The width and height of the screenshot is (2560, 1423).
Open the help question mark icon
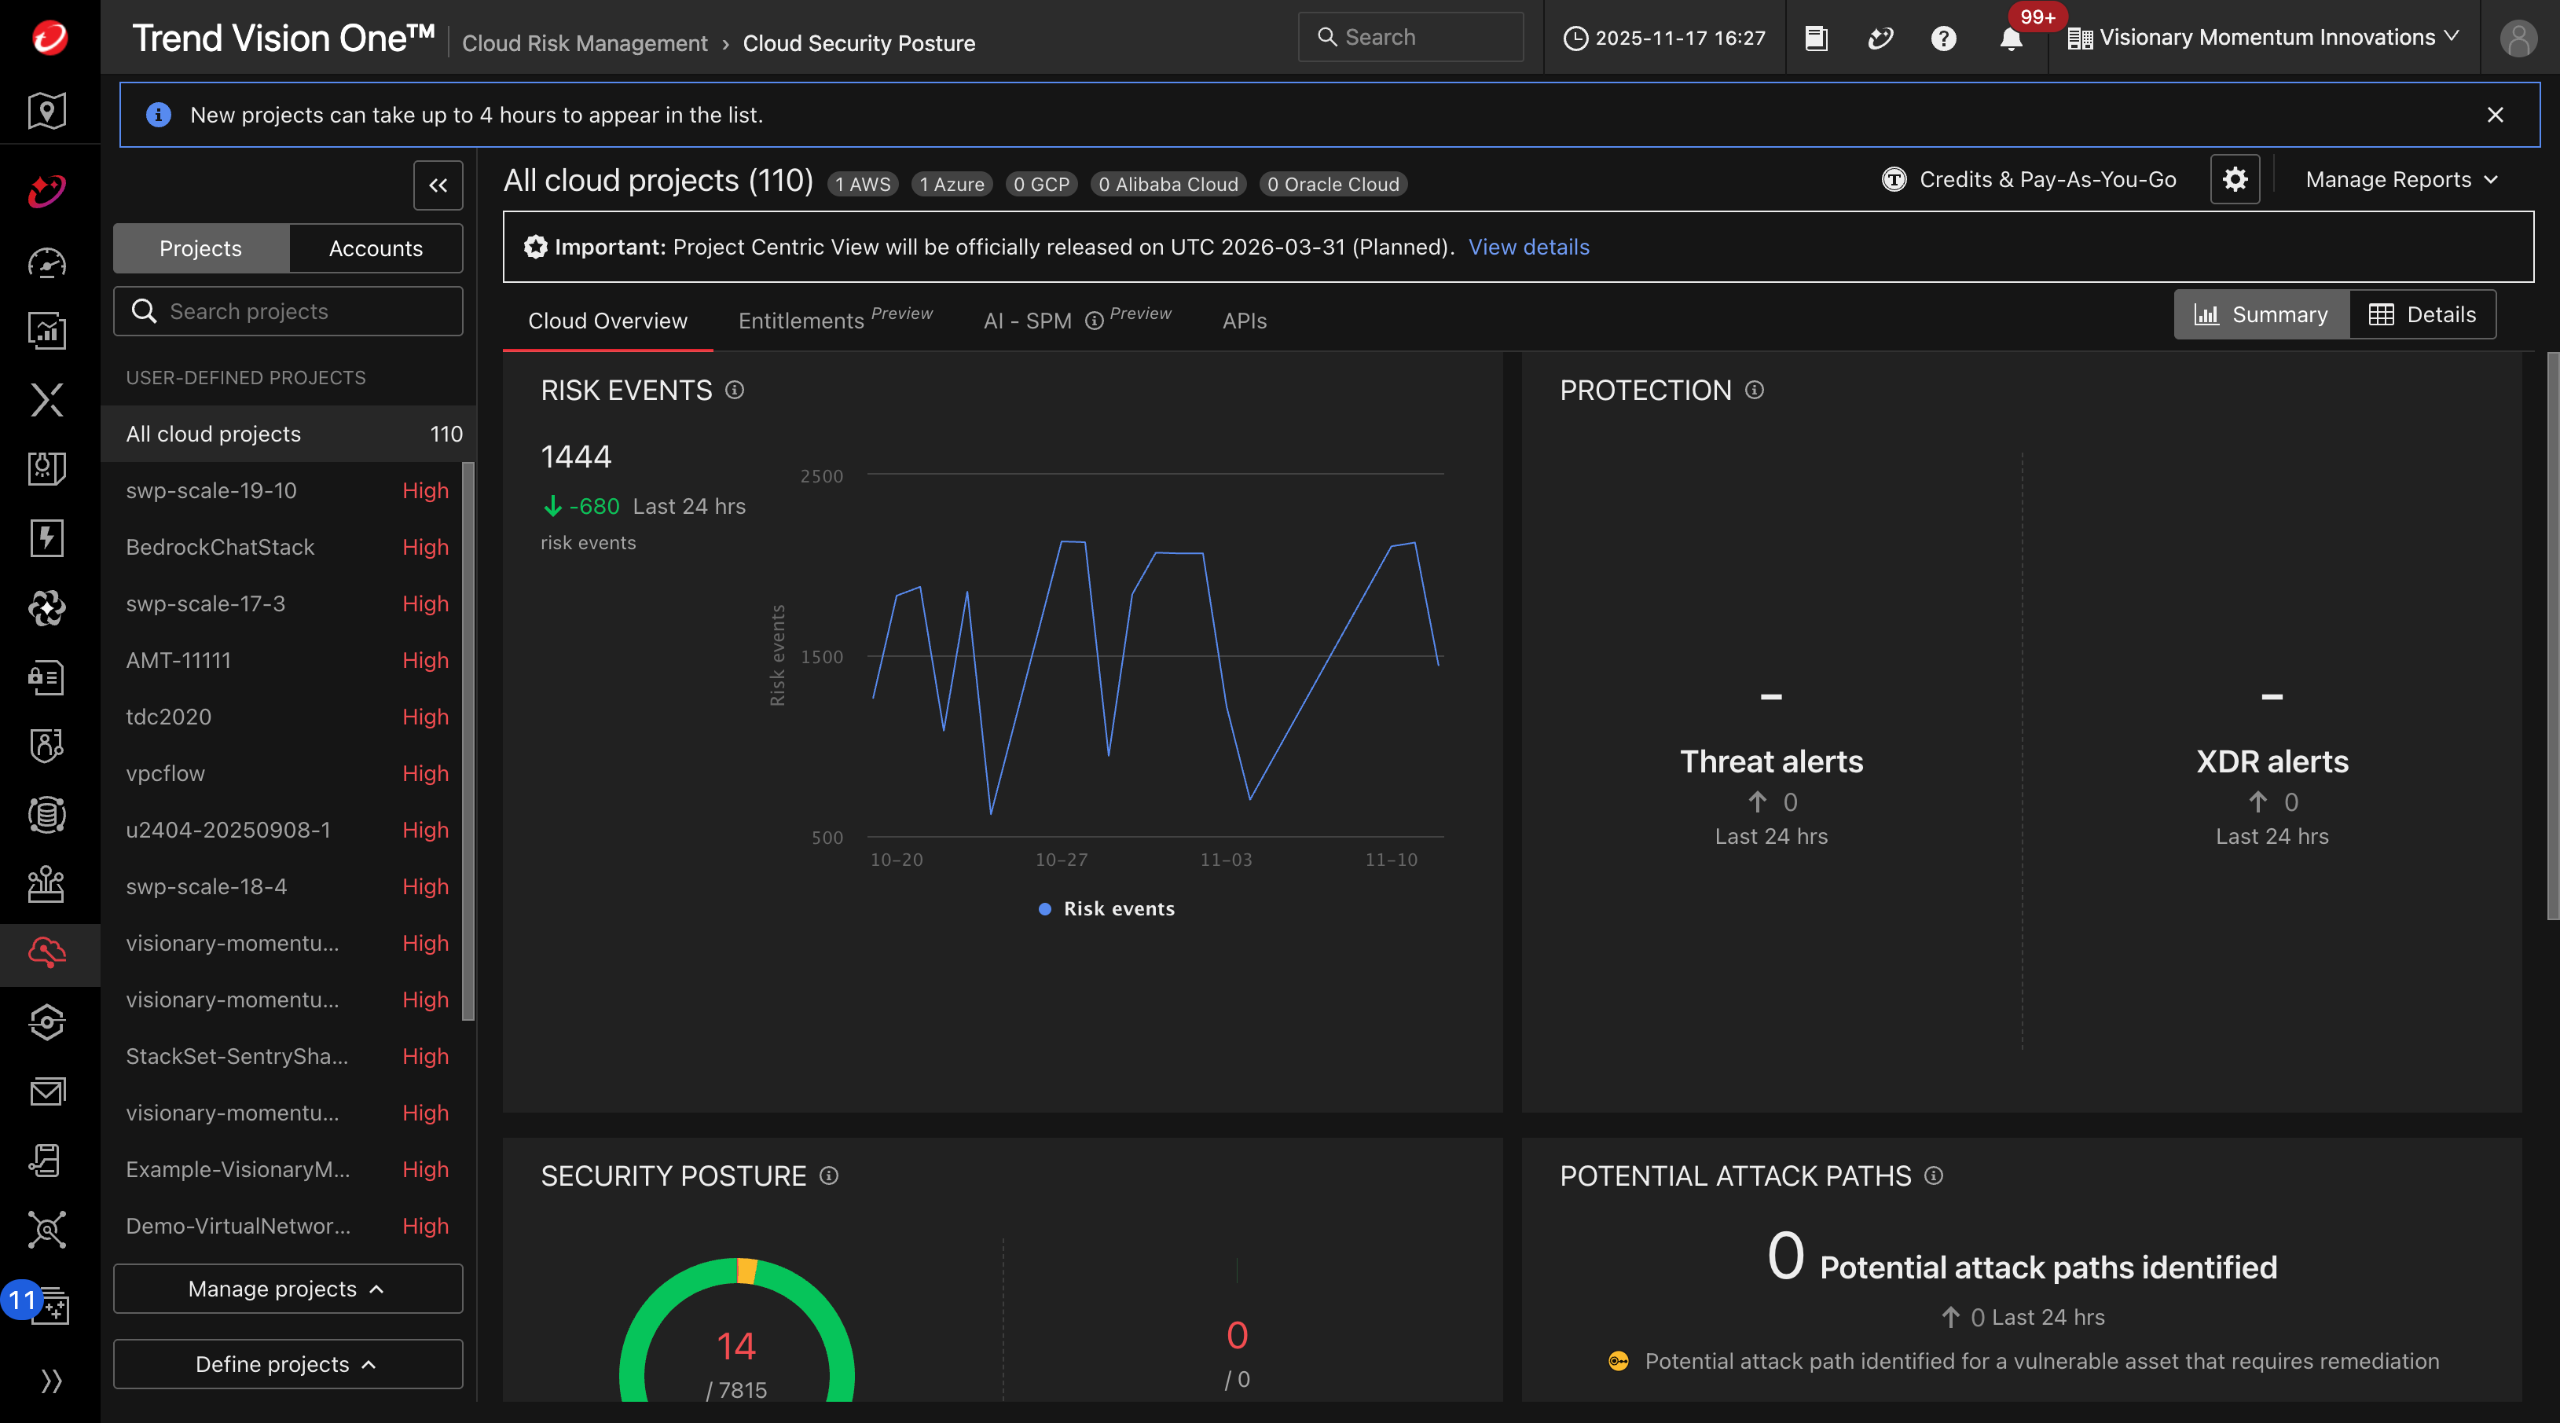[x=1943, y=38]
